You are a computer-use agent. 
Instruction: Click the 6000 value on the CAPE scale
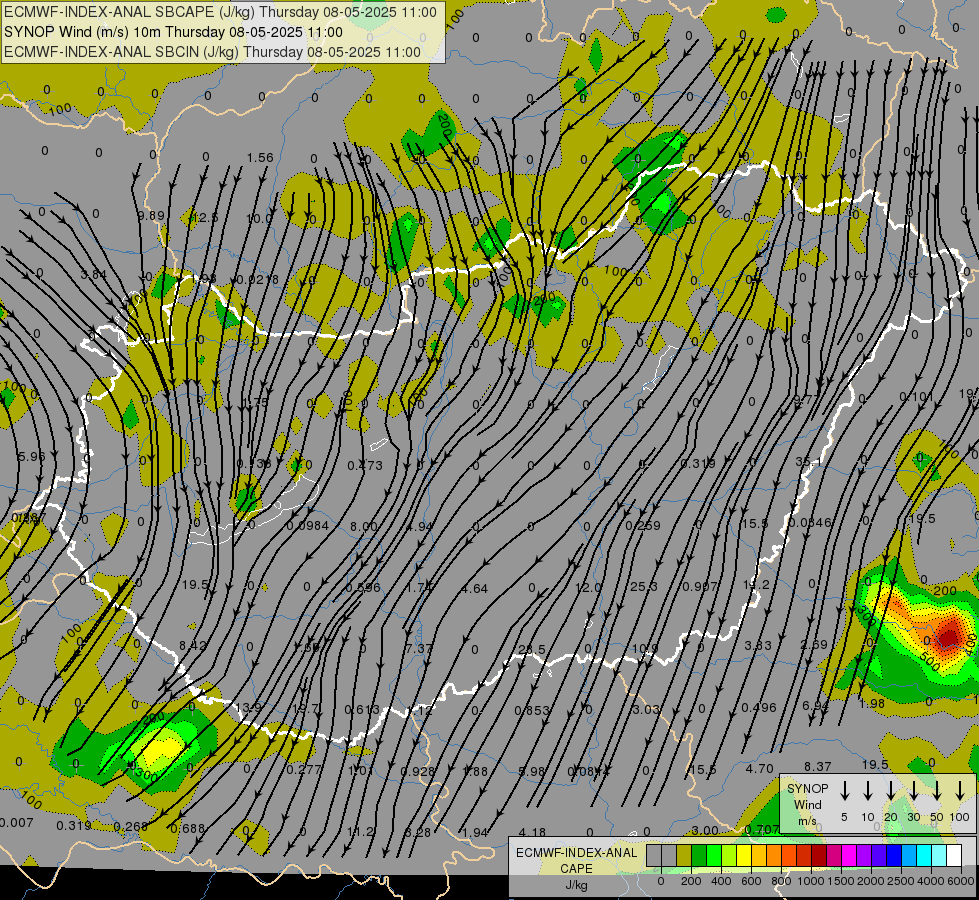[x=962, y=881]
